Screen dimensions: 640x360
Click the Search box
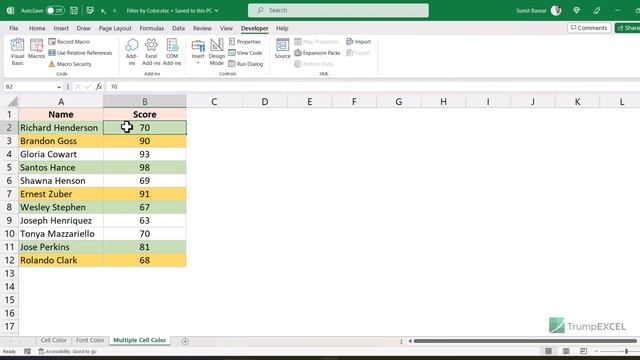pyautogui.click(x=338, y=10)
